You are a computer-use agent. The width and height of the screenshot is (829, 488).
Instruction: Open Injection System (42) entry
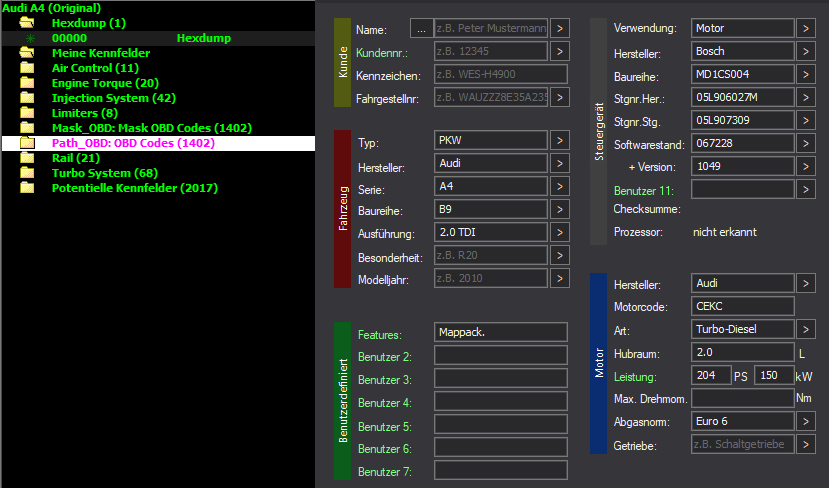[x=114, y=98]
